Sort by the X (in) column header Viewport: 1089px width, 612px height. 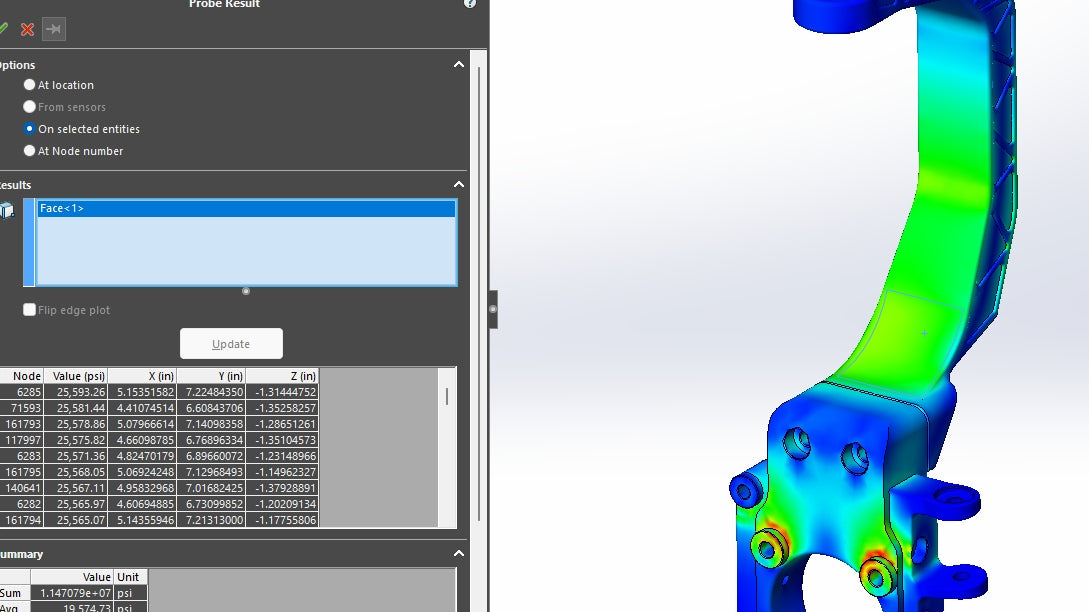pos(142,376)
